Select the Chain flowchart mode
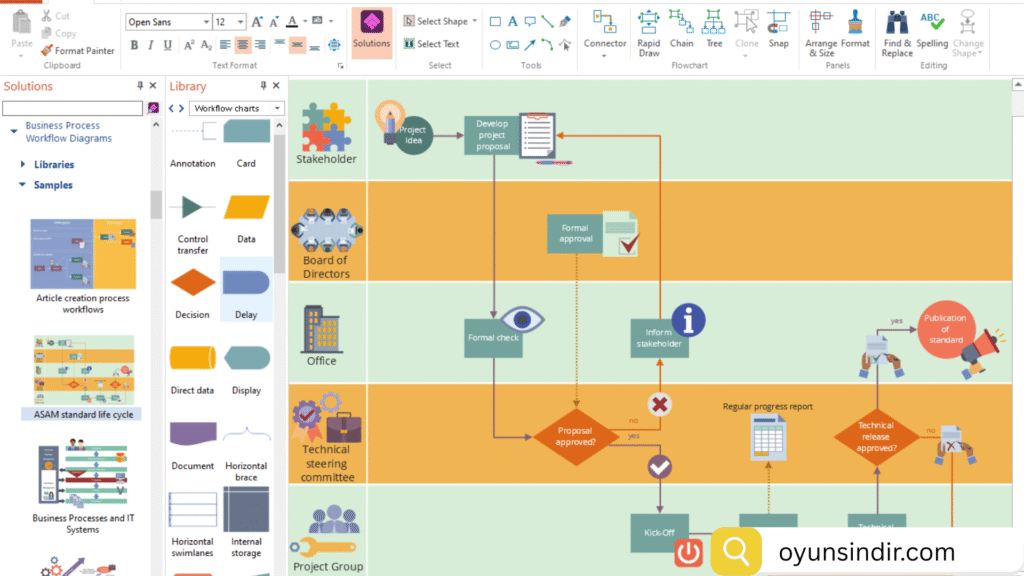The width and height of the screenshot is (1024, 576). pyautogui.click(x=681, y=31)
